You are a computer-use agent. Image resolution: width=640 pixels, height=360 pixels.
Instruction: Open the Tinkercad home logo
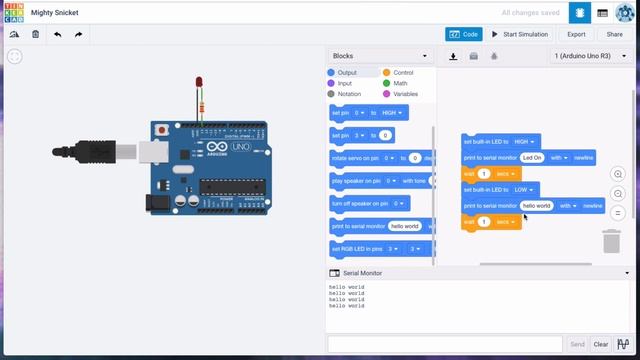[x=14, y=13]
